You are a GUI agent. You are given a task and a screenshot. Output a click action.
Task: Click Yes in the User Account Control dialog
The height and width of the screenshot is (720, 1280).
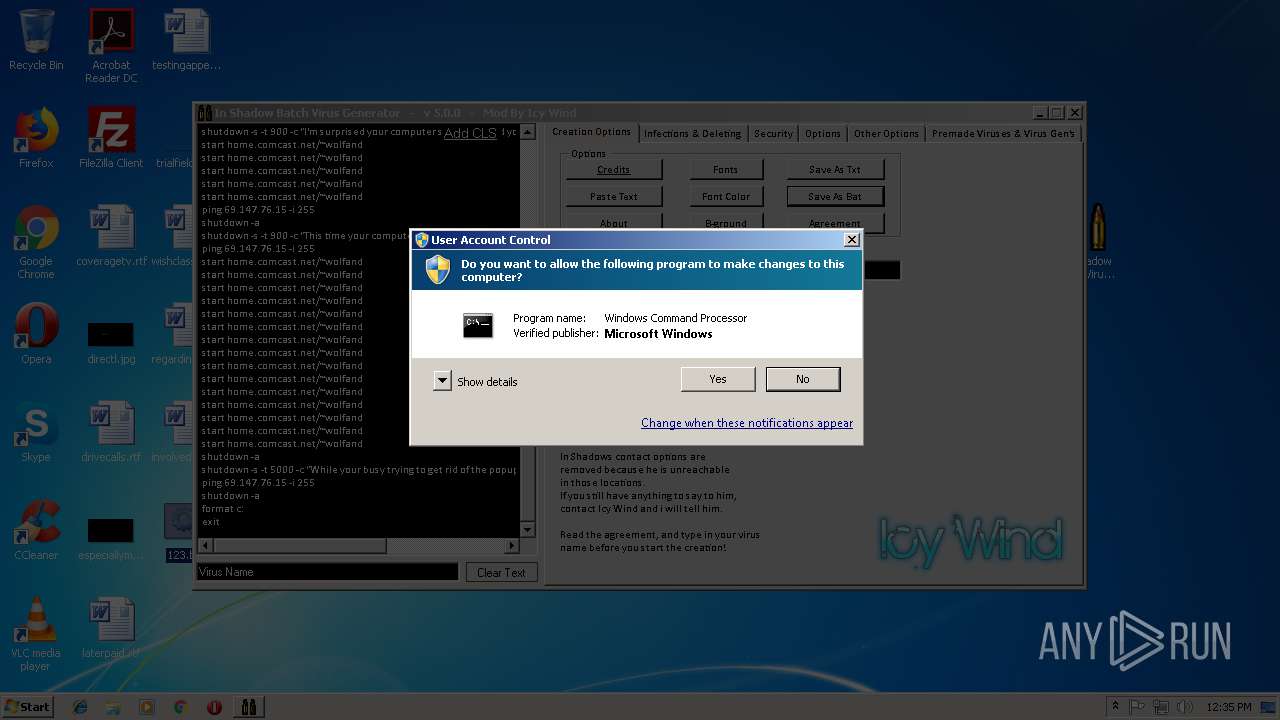[x=718, y=379]
